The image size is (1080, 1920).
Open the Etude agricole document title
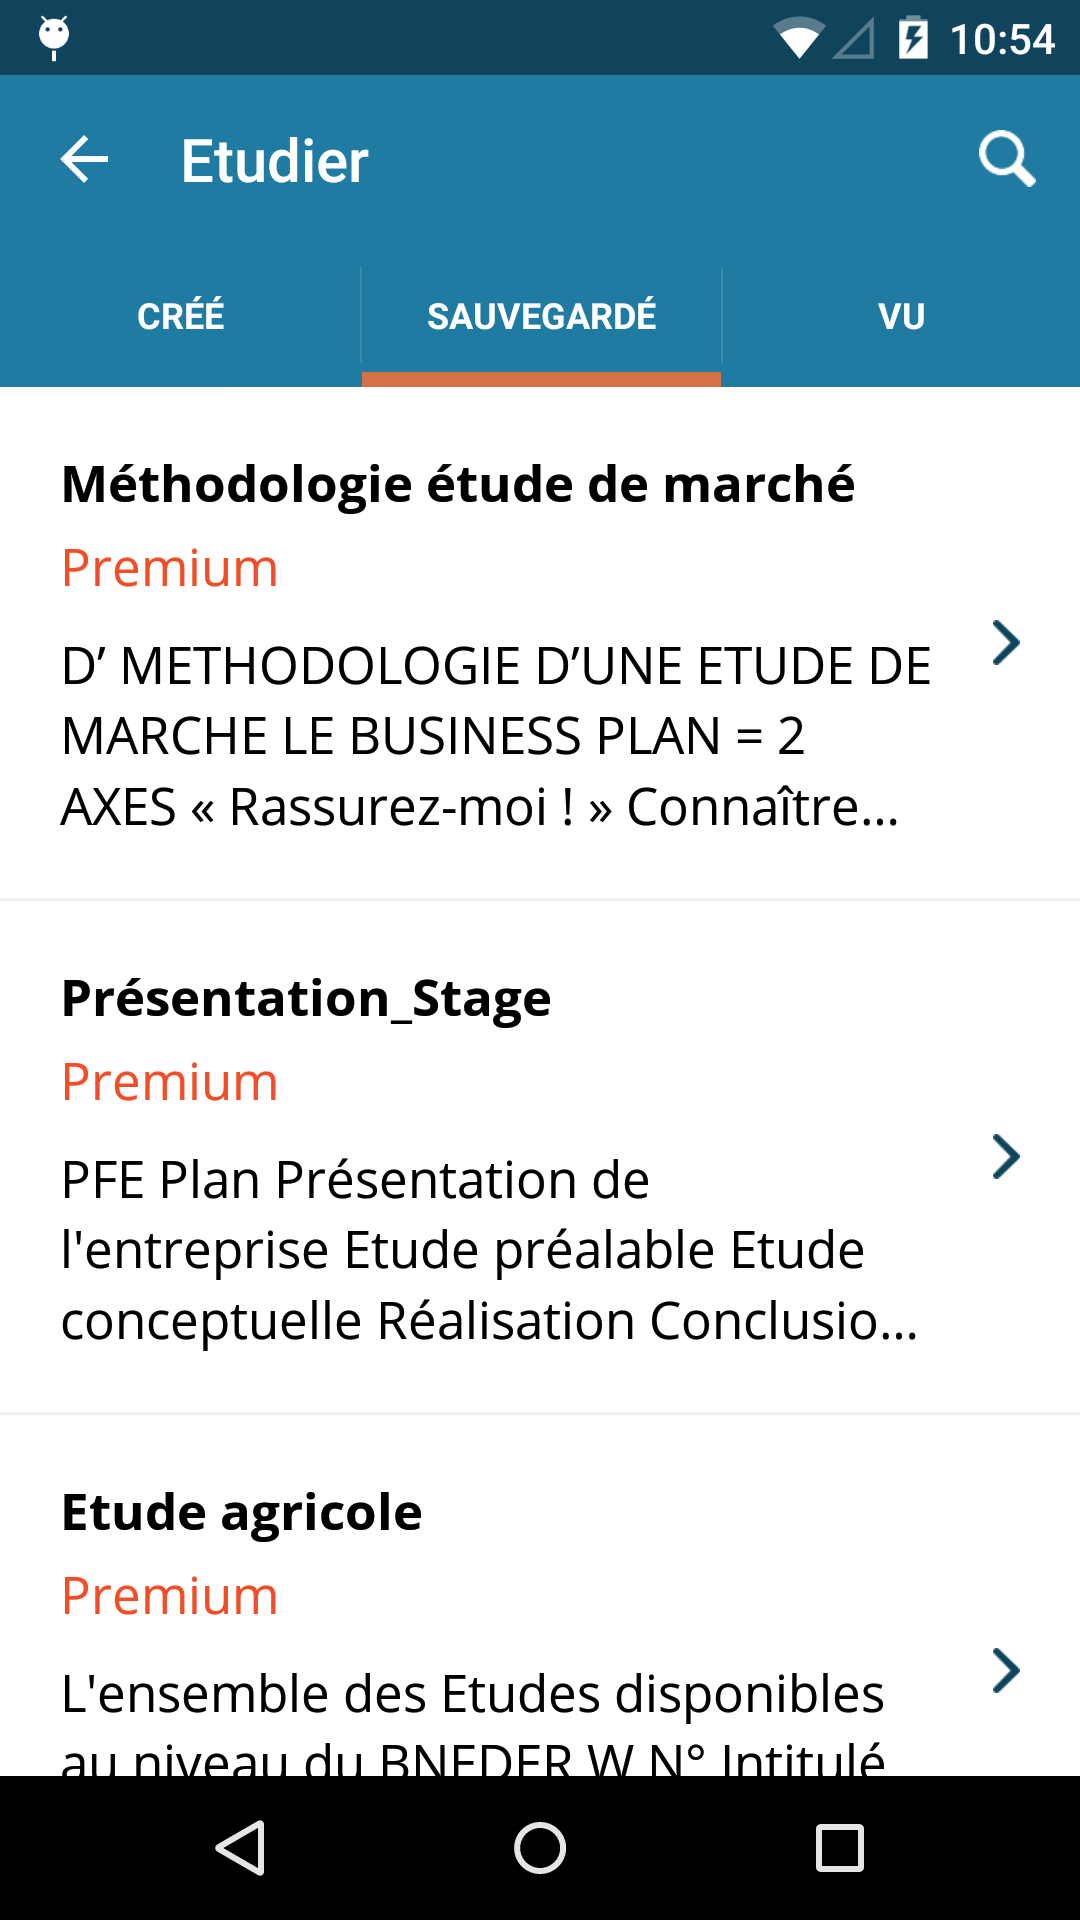[242, 1512]
